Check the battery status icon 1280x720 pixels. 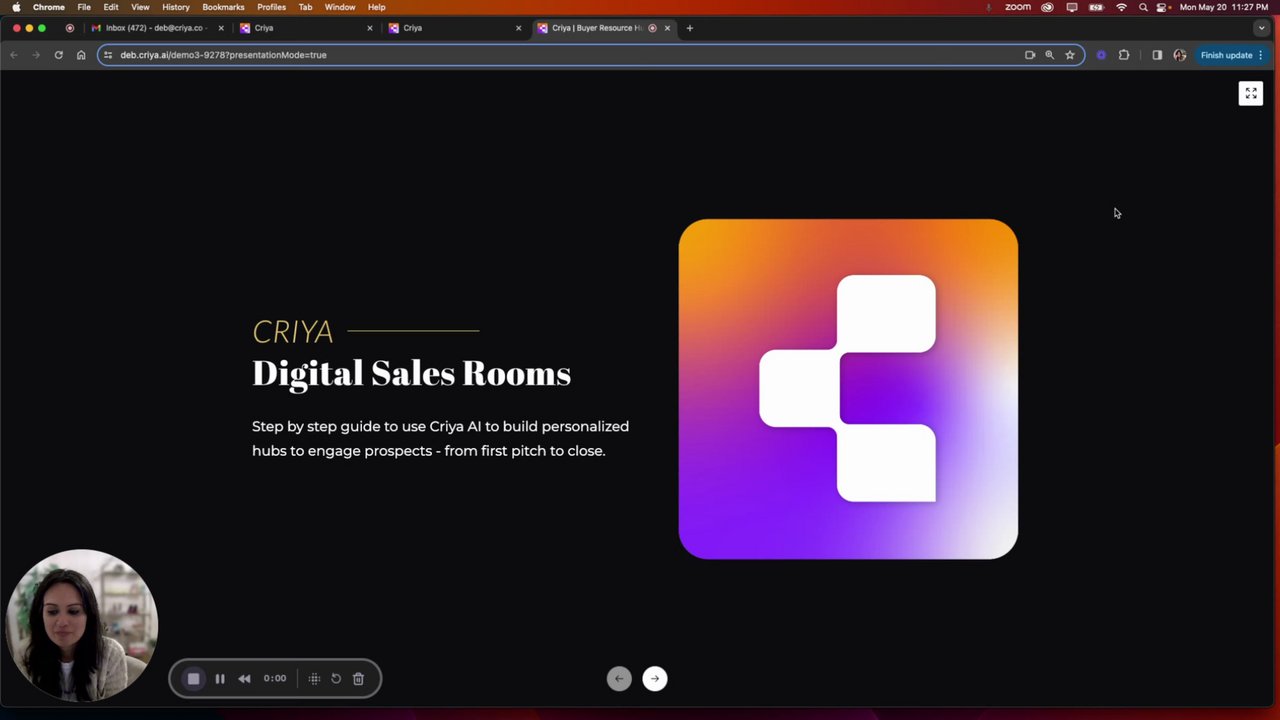coord(1096,7)
